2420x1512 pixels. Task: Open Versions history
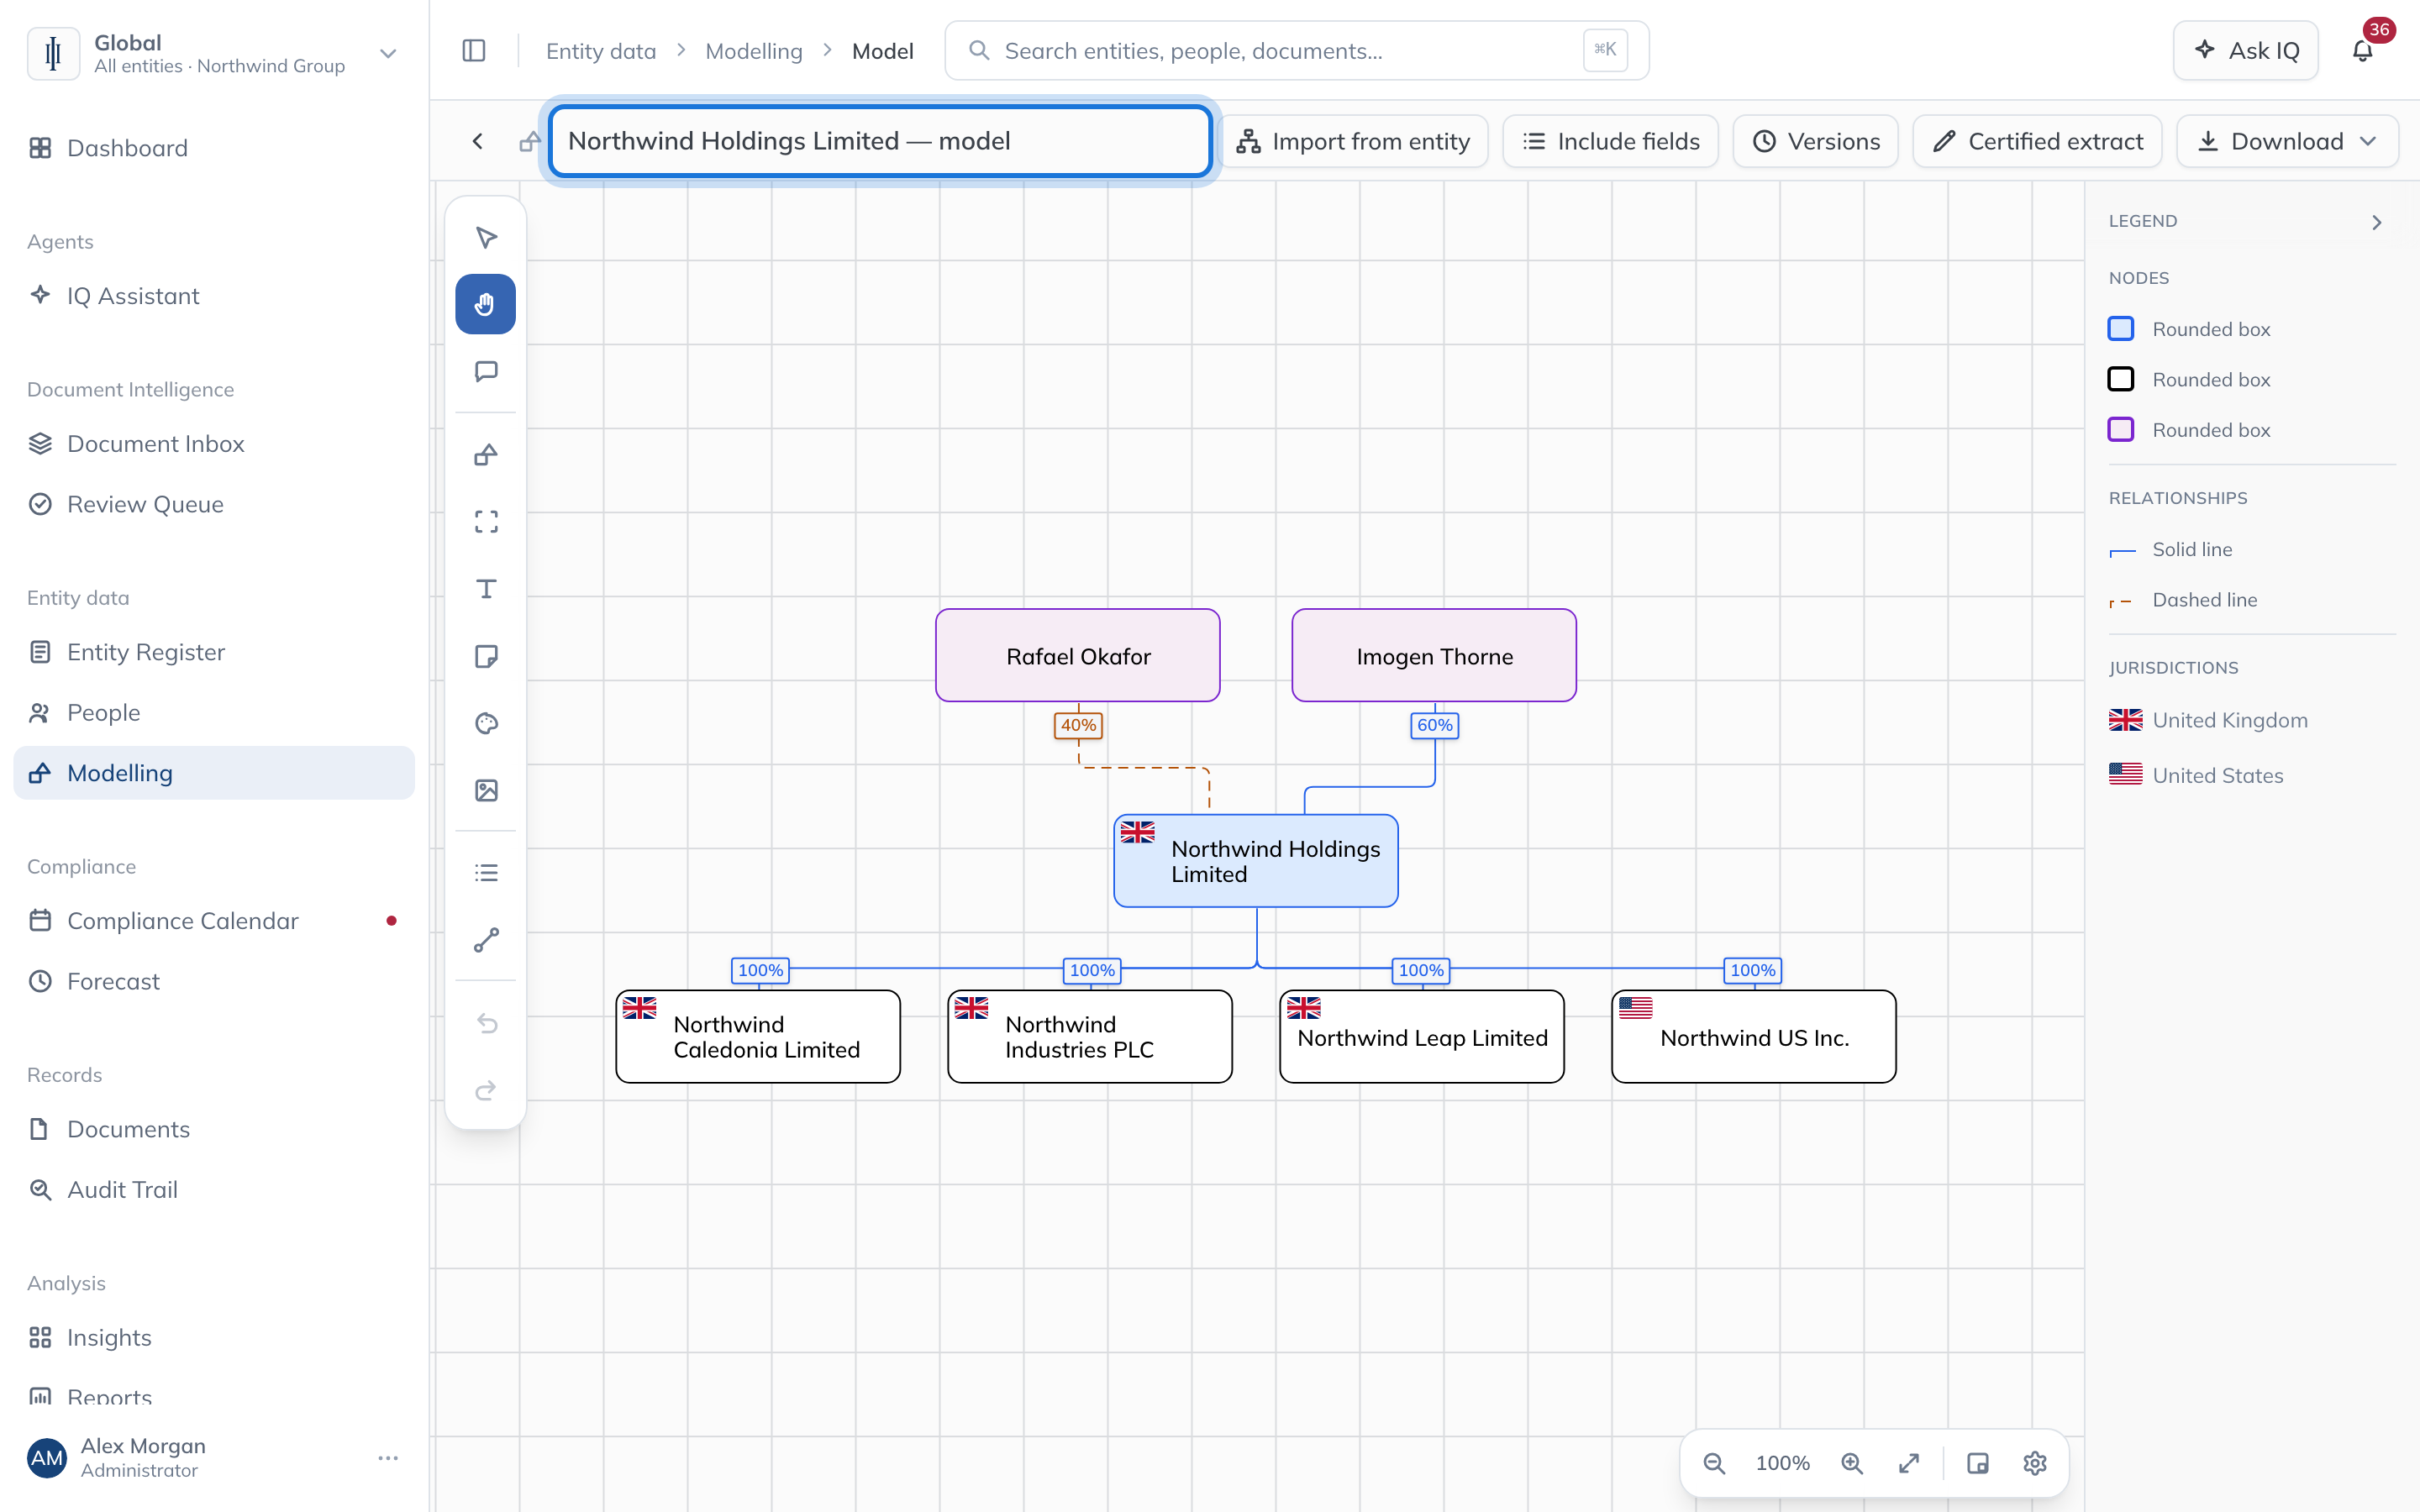1816,141
